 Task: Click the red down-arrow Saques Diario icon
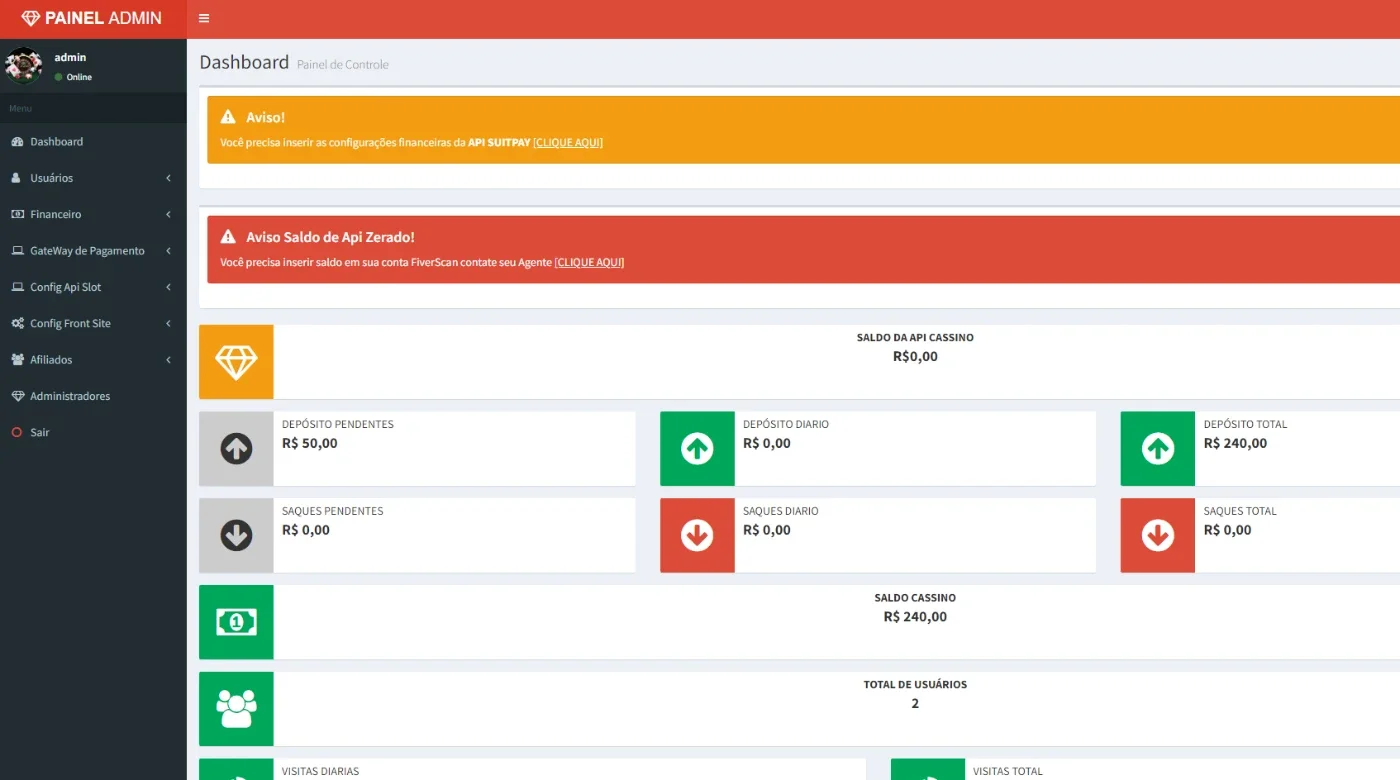tap(697, 536)
